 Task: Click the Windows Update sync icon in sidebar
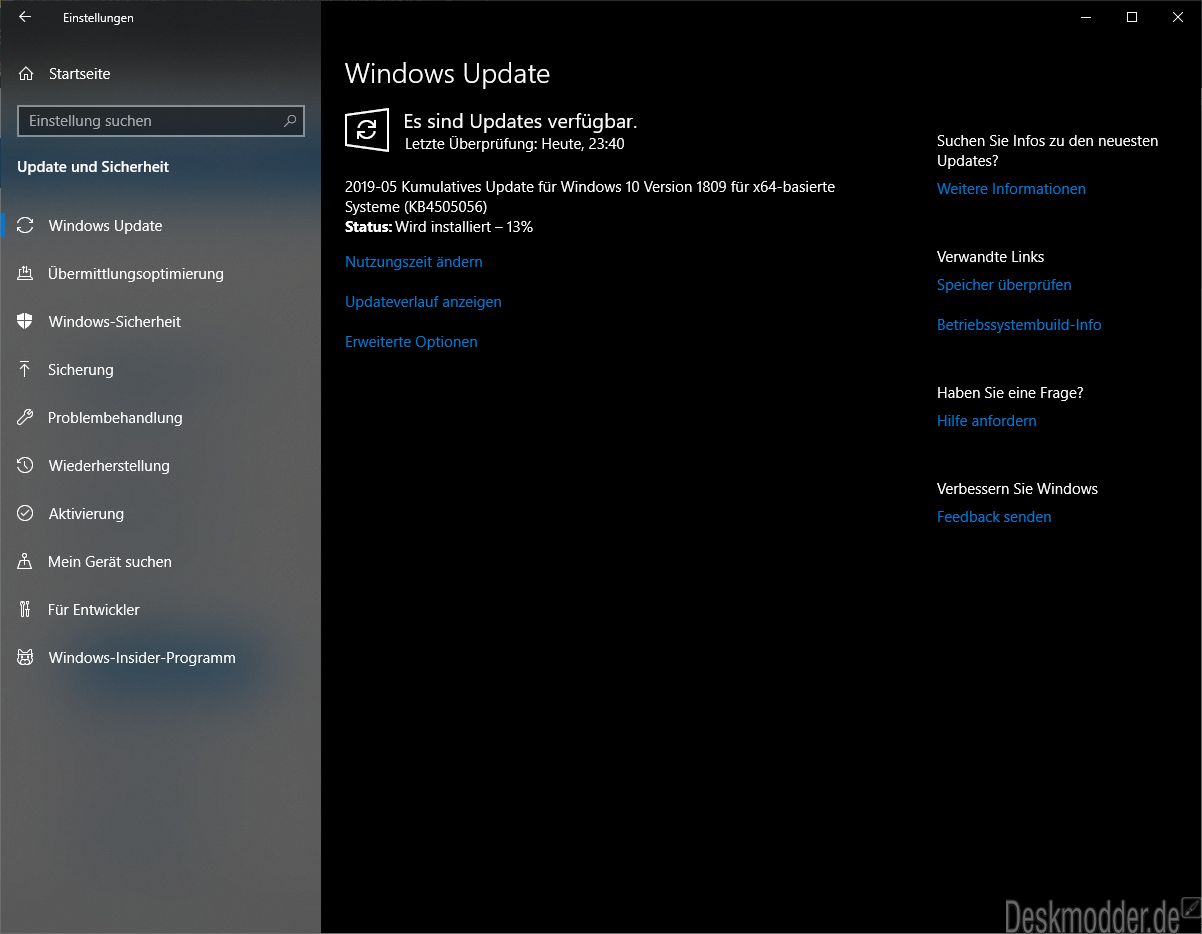click(x=26, y=225)
